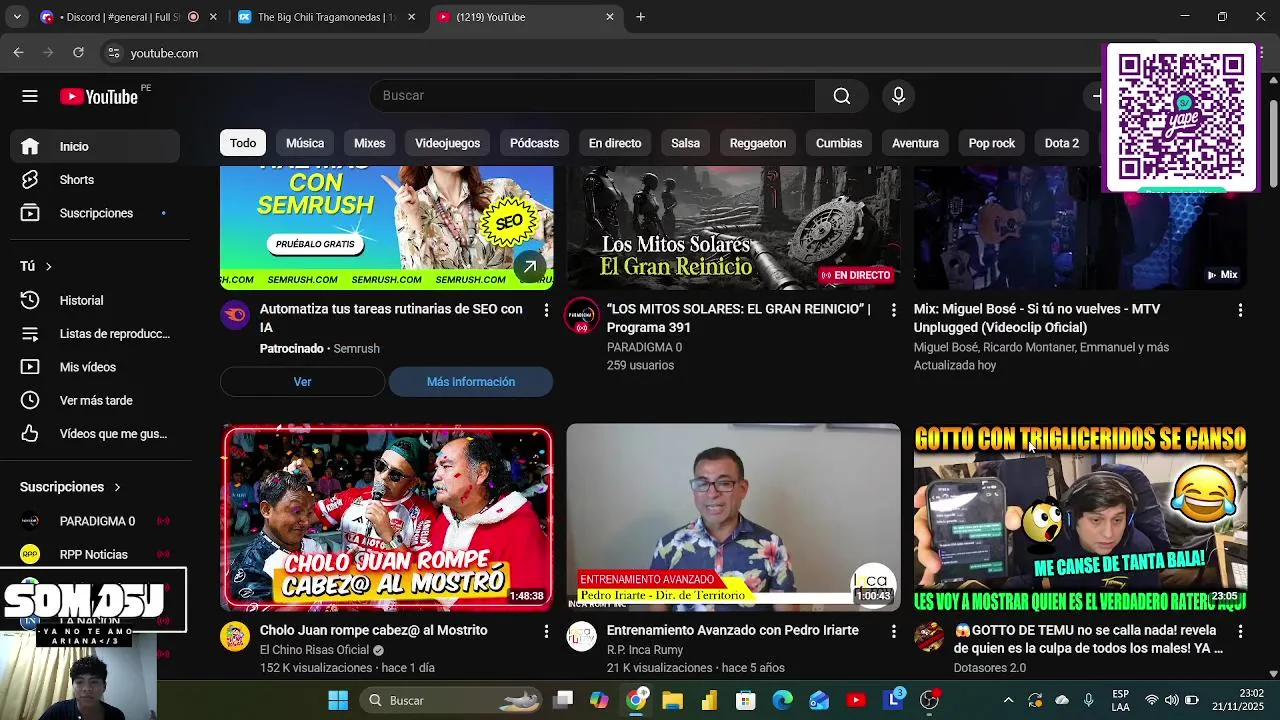Open File Explorer from taskbar

(672, 700)
